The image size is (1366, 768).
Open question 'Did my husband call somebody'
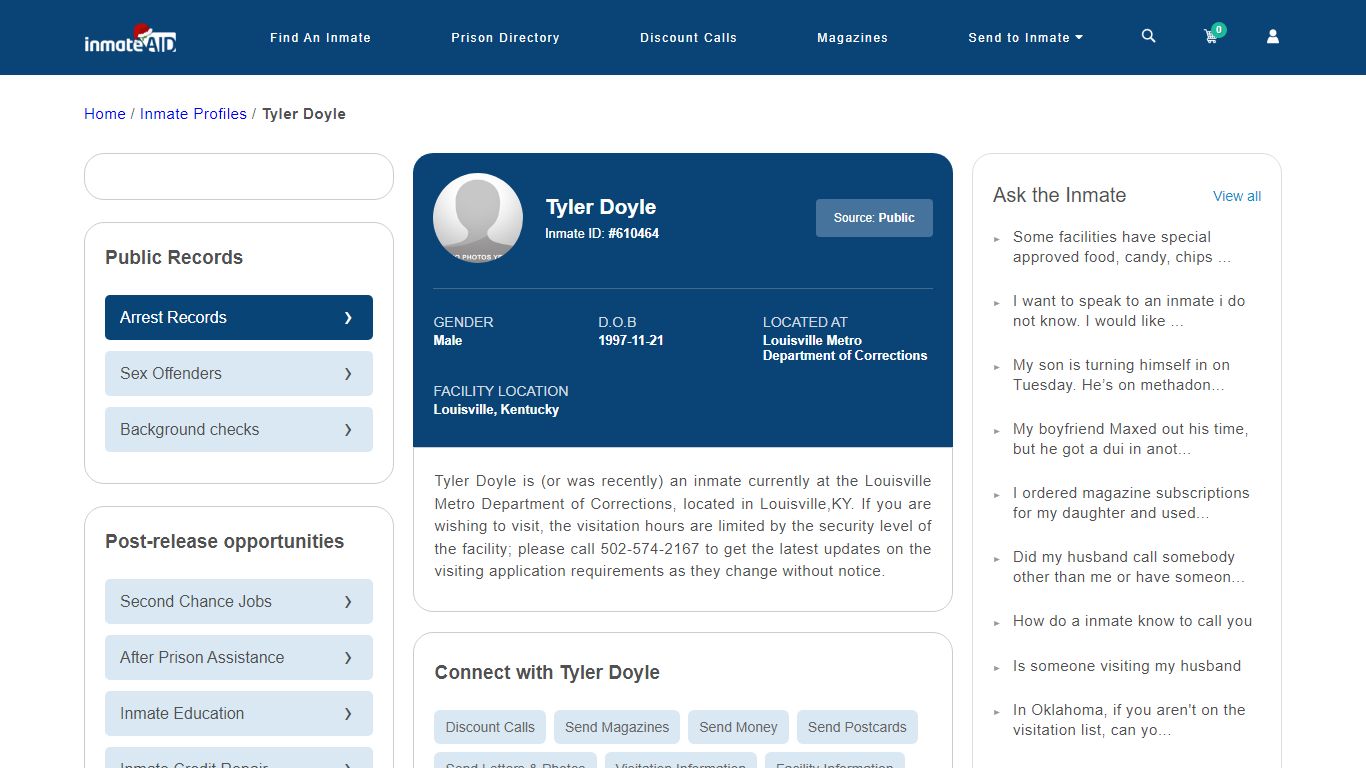point(1129,567)
